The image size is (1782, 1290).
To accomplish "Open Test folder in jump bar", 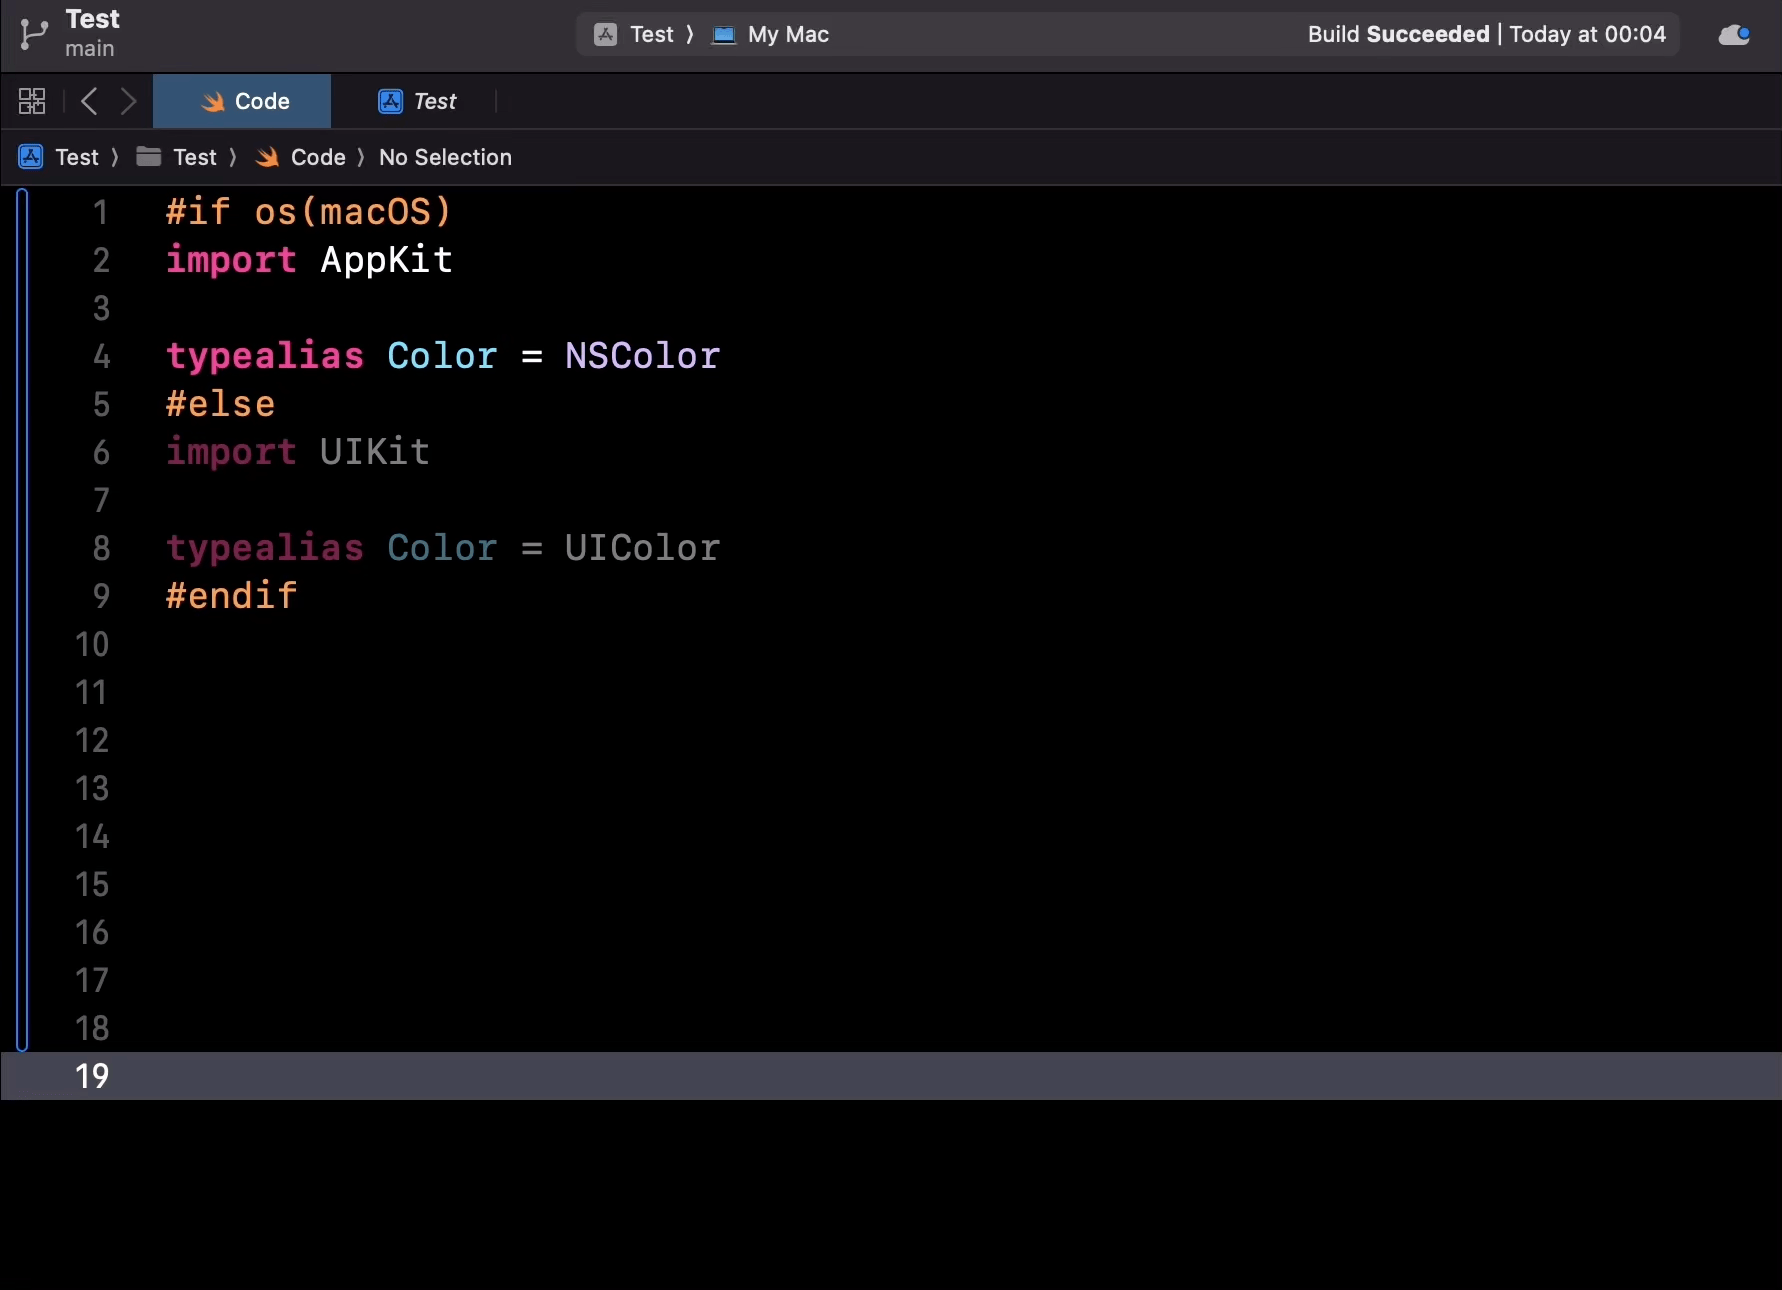I will 194,157.
